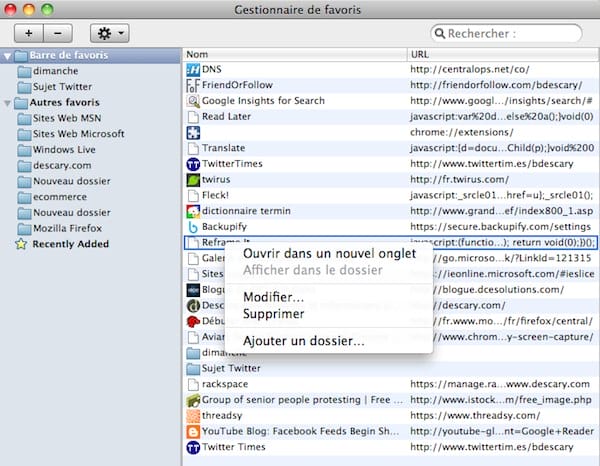Click the minus button to remove a bookmark
The width and height of the screenshot is (600, 466).
tap(56, 33)
